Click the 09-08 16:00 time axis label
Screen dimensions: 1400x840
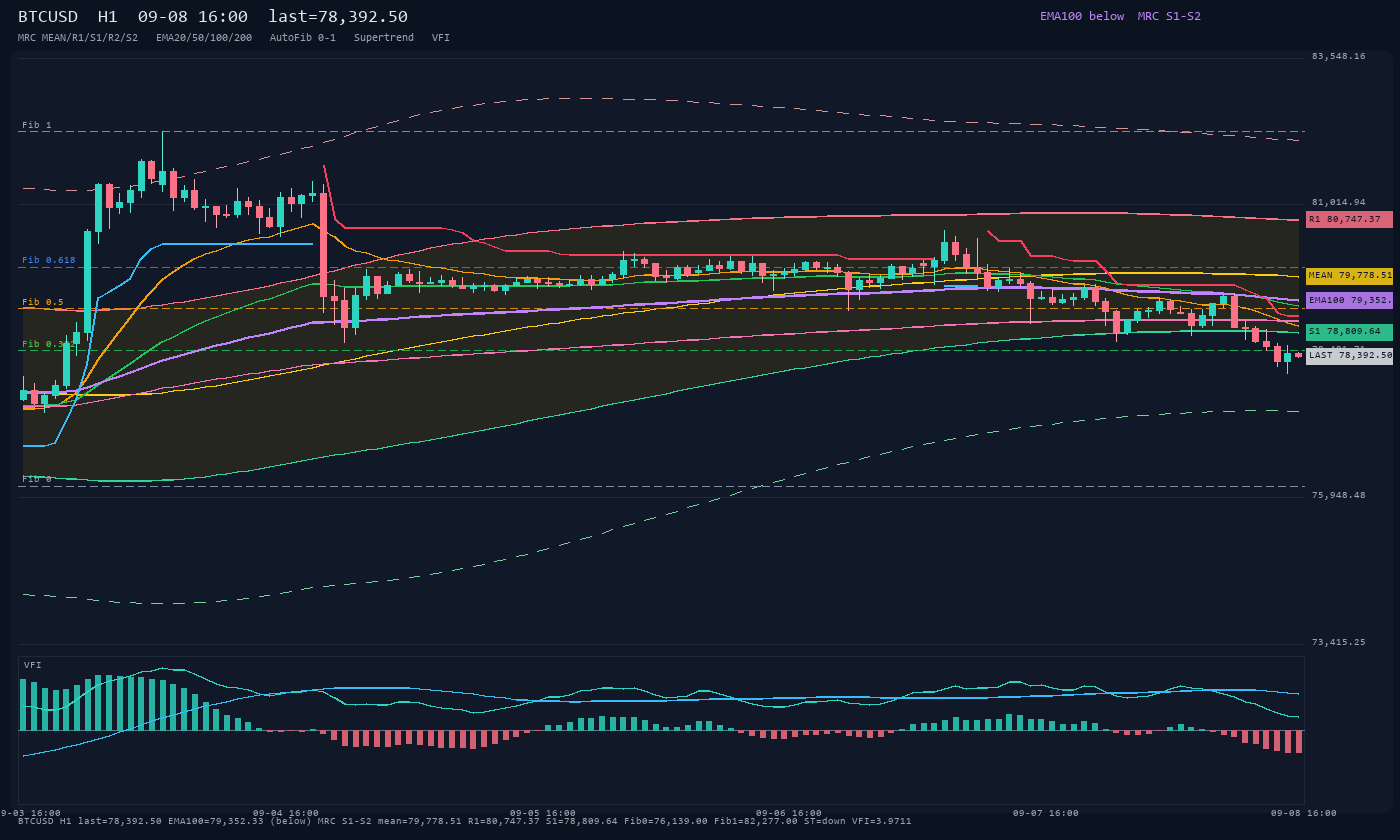[1304, 813]
